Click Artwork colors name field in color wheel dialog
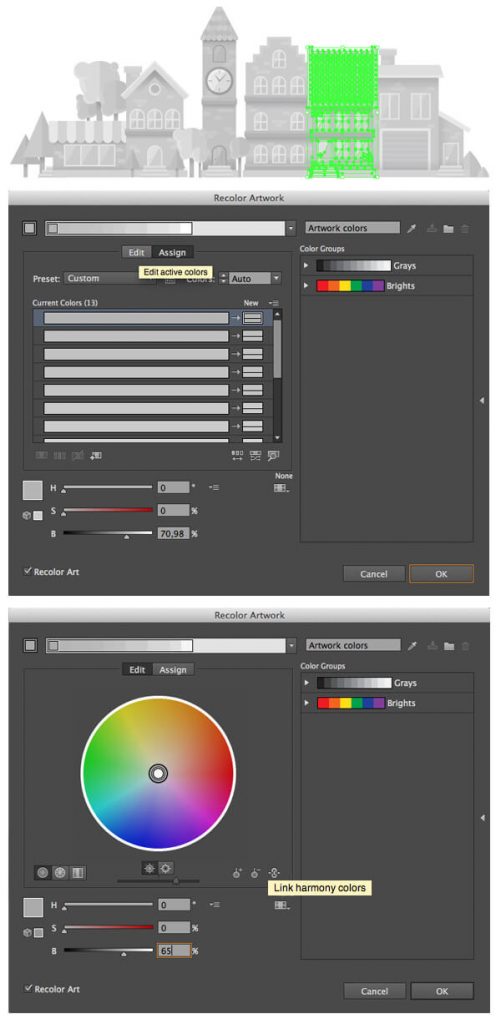This screenshot has width=501, height=1024. point(353,645)
